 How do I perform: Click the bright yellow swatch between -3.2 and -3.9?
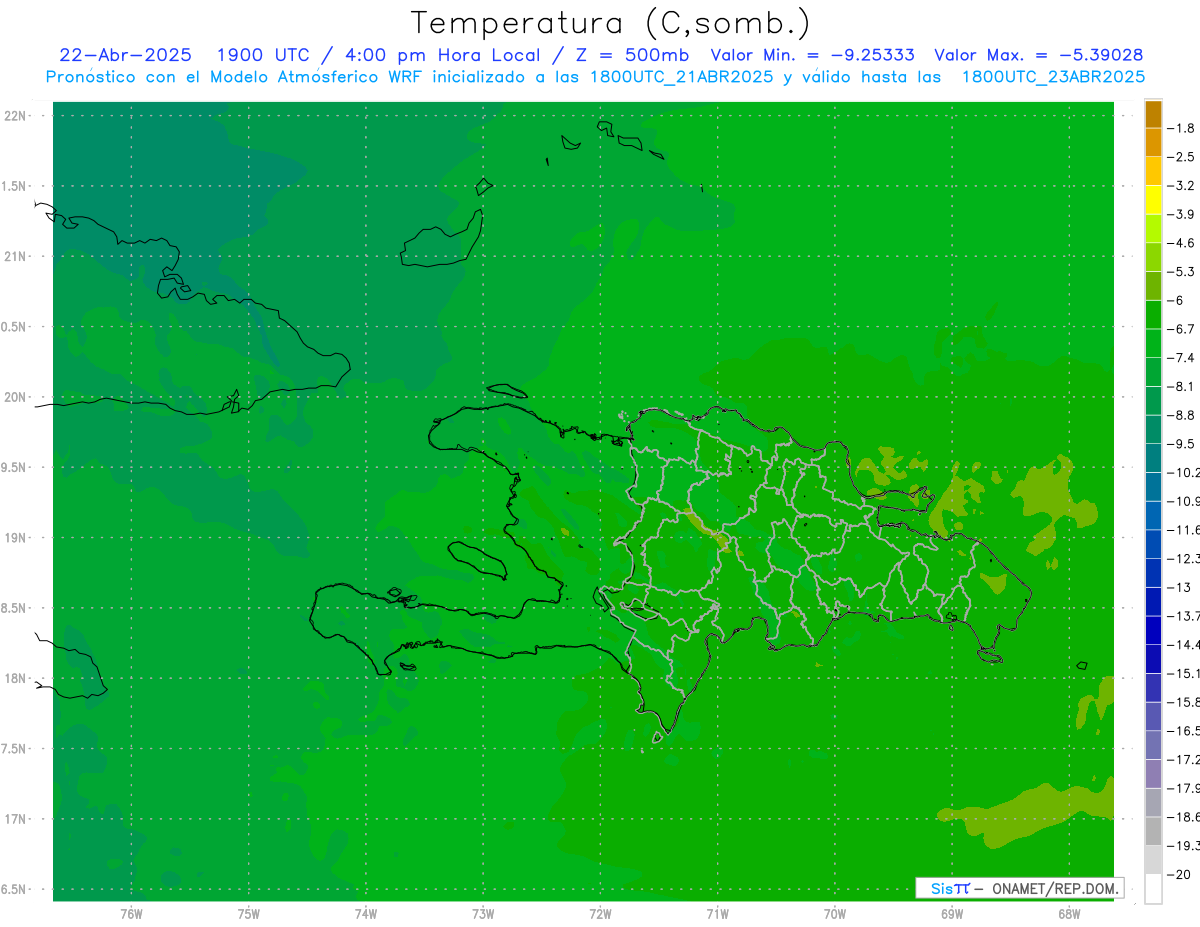pyautogui.click(x=1153, y=200)
